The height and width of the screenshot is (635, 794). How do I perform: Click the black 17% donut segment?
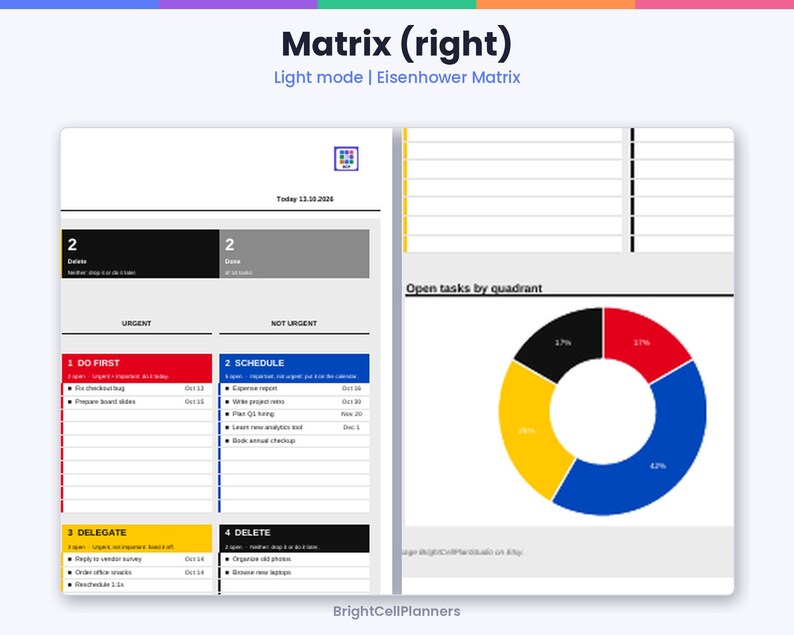tap(563, 342)
